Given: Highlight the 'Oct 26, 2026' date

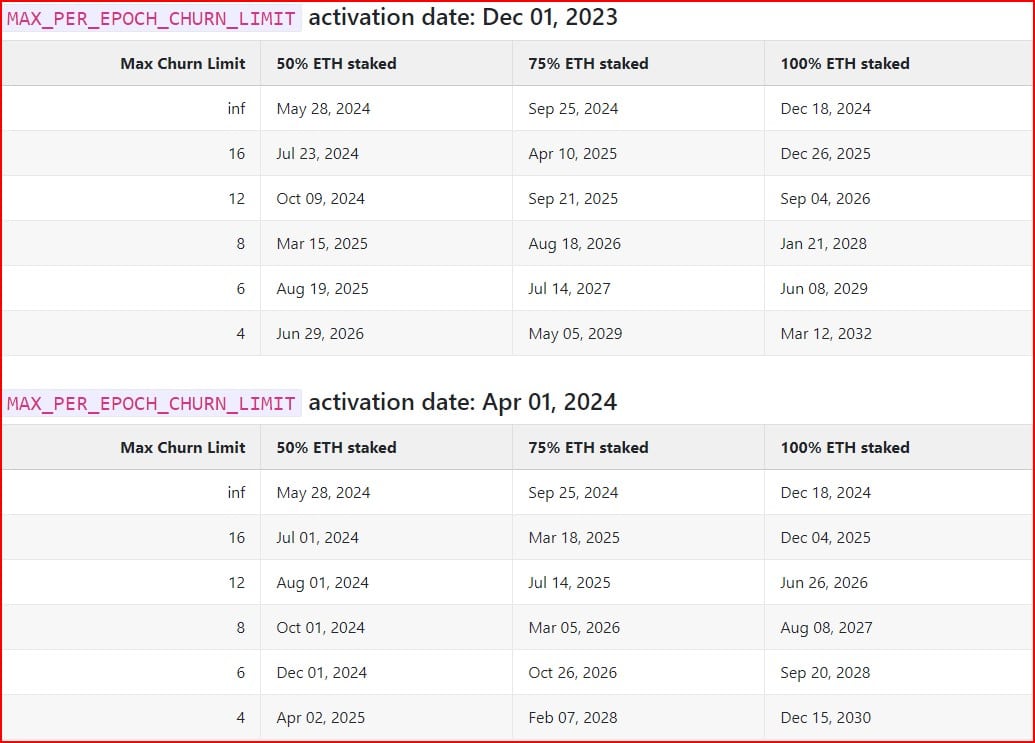Looking at the screenshot, I should (x=573, y=672).
